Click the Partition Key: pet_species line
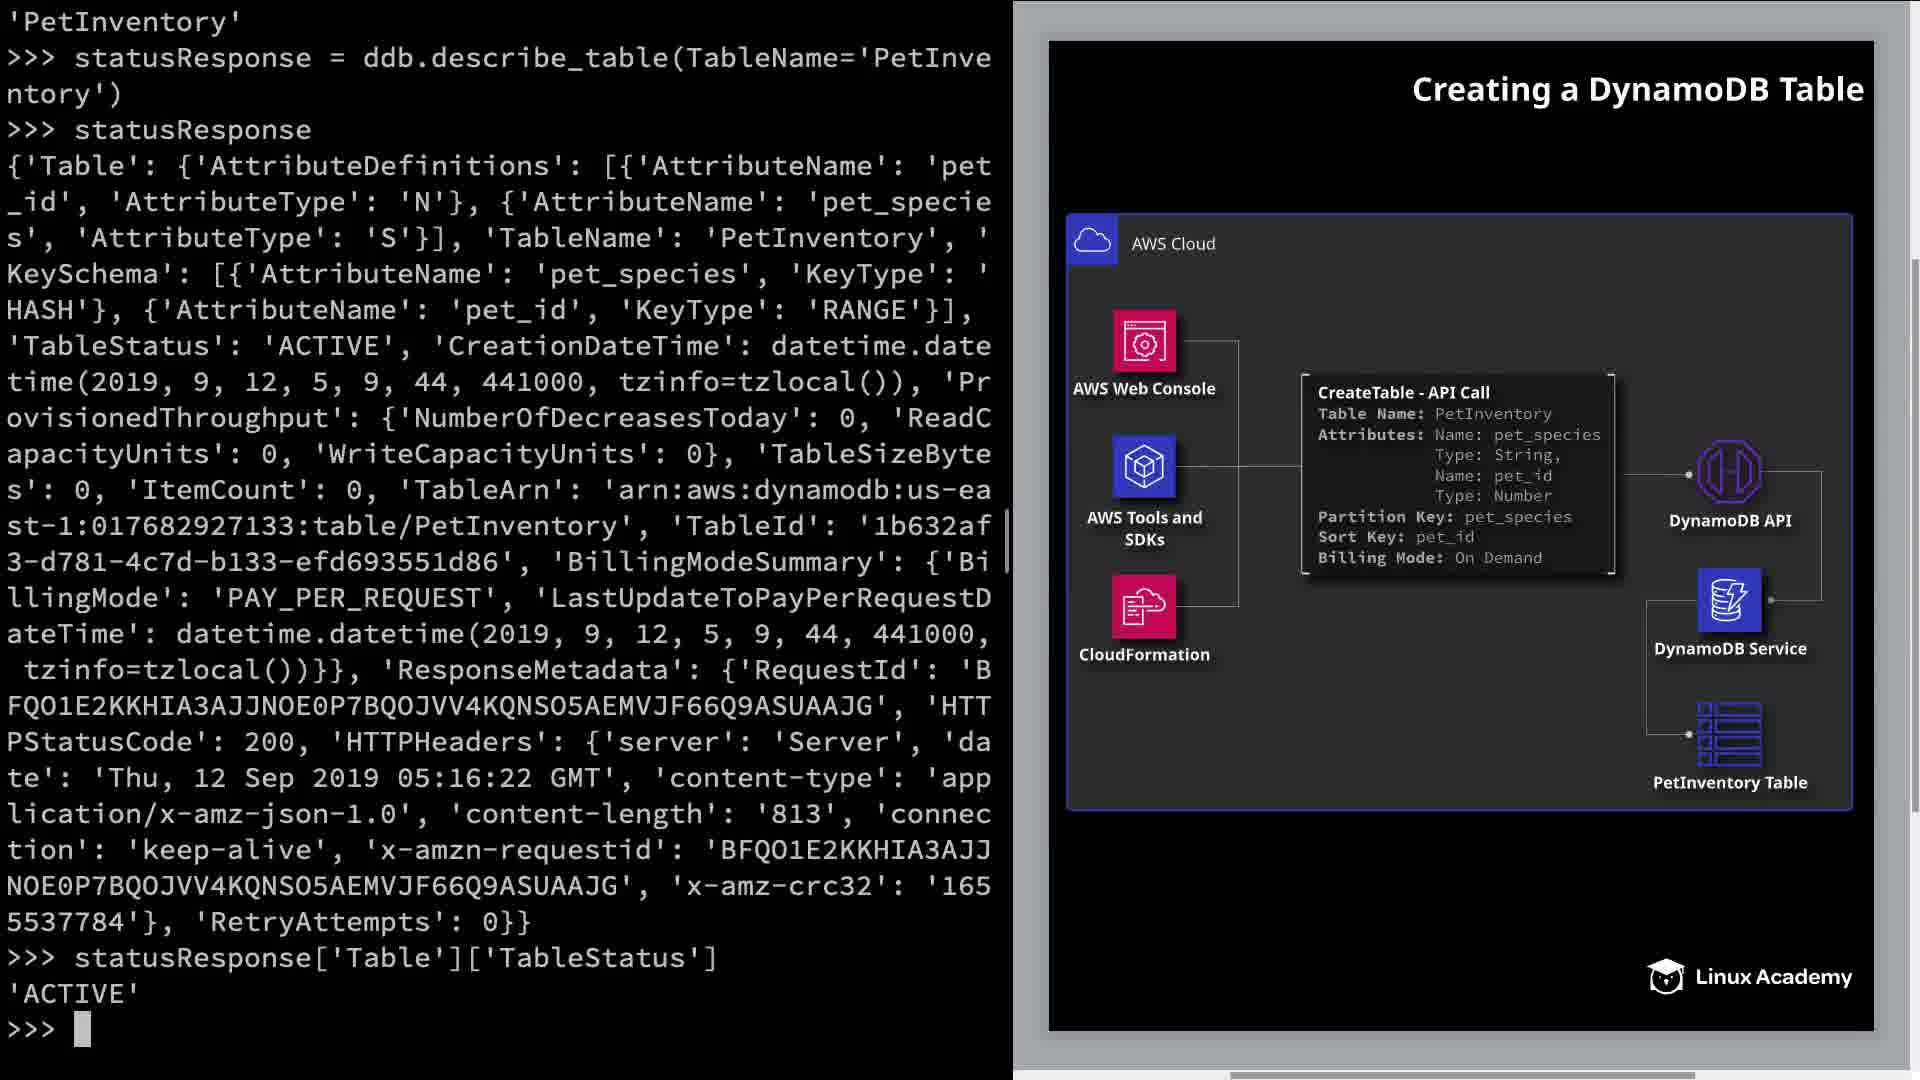Viewport: 1920px width, 1080px height. (1444, 517)
